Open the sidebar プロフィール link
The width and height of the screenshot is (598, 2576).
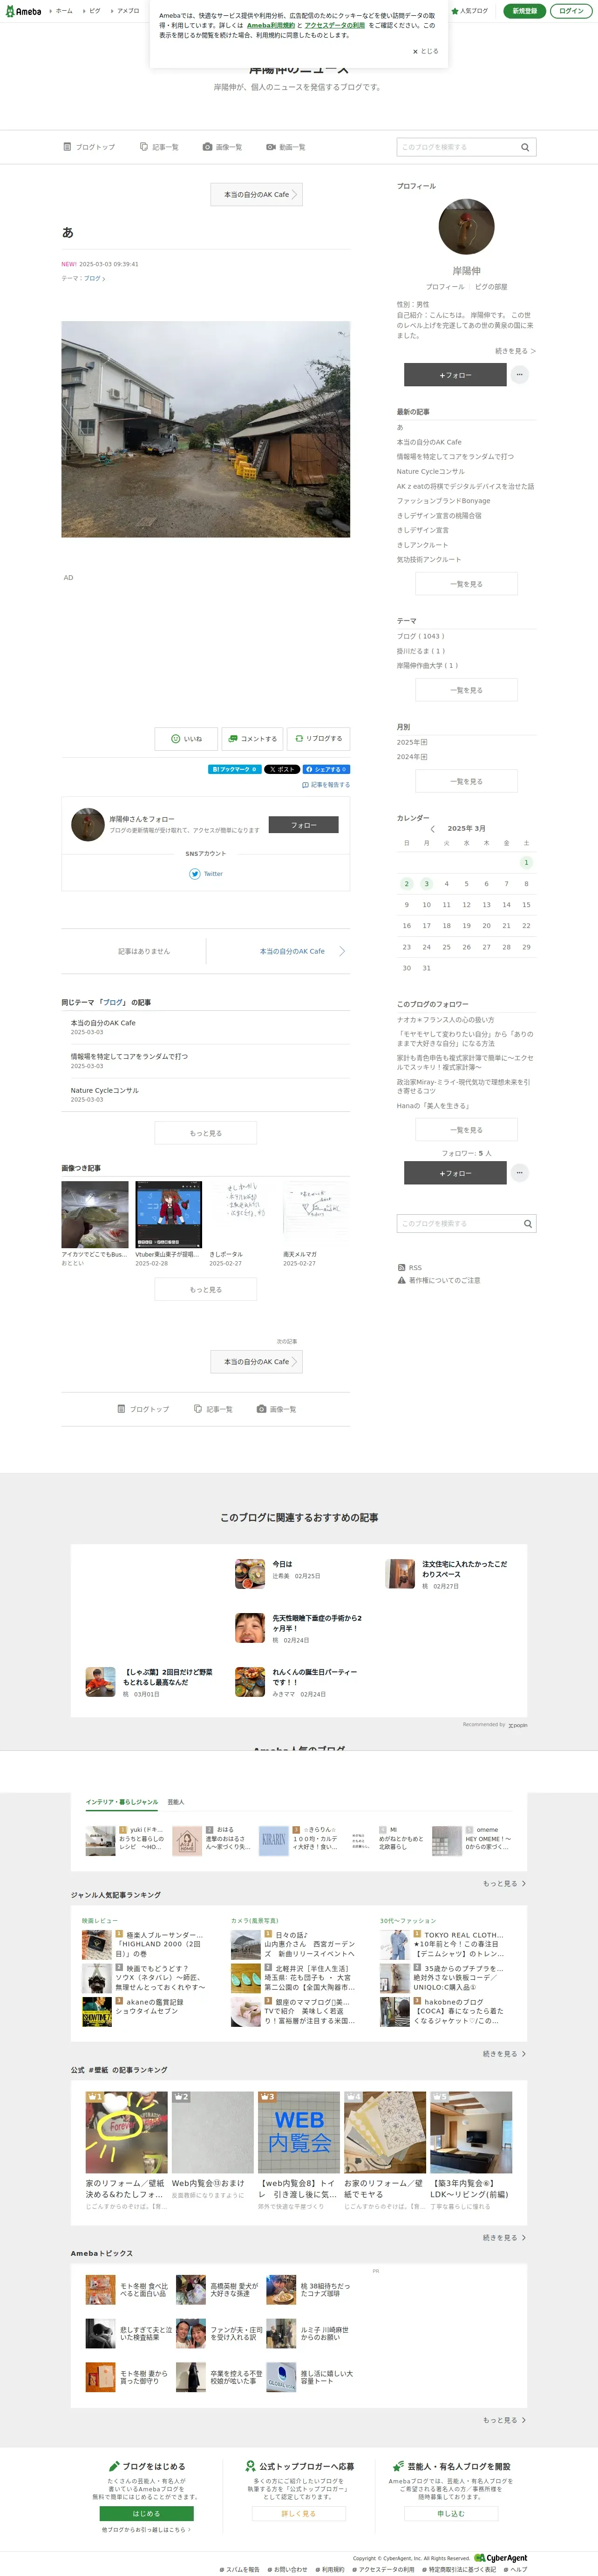pos(445,287)
